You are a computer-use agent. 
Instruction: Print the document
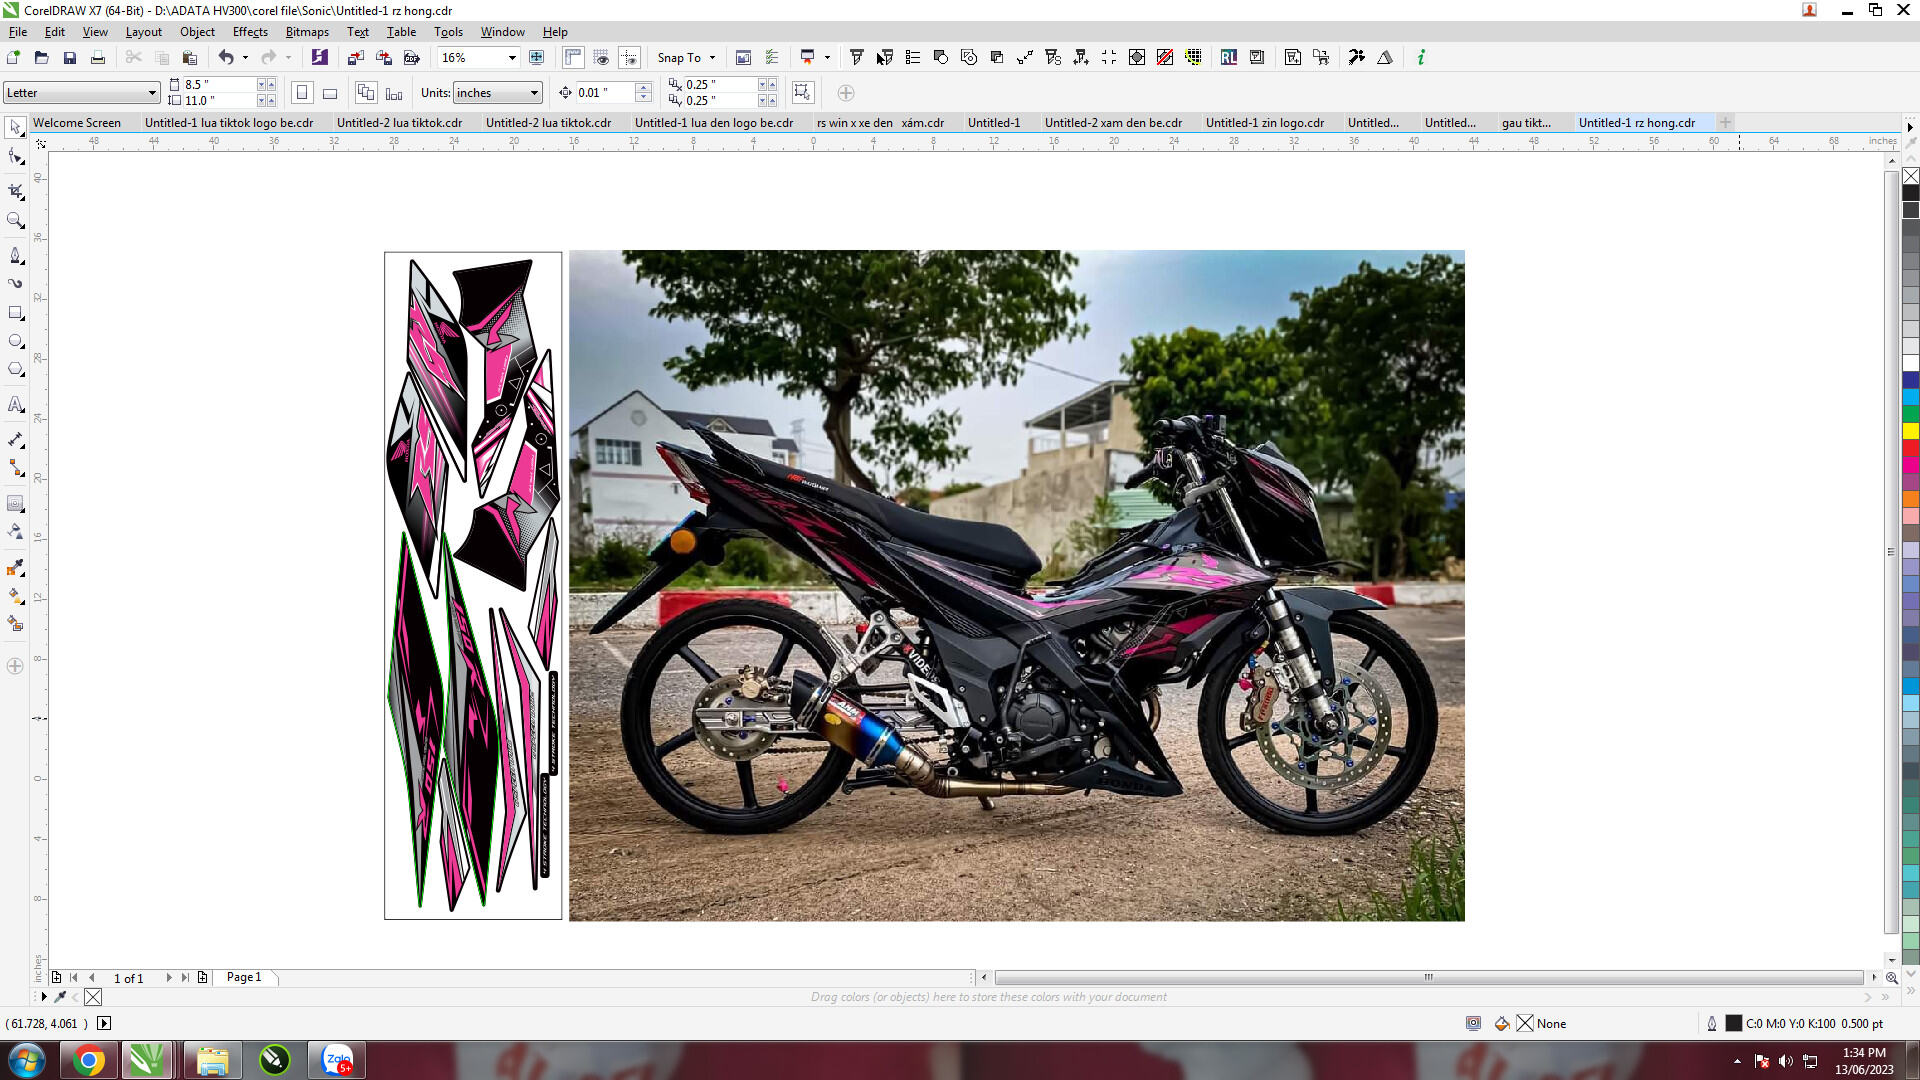pos(97,58)
